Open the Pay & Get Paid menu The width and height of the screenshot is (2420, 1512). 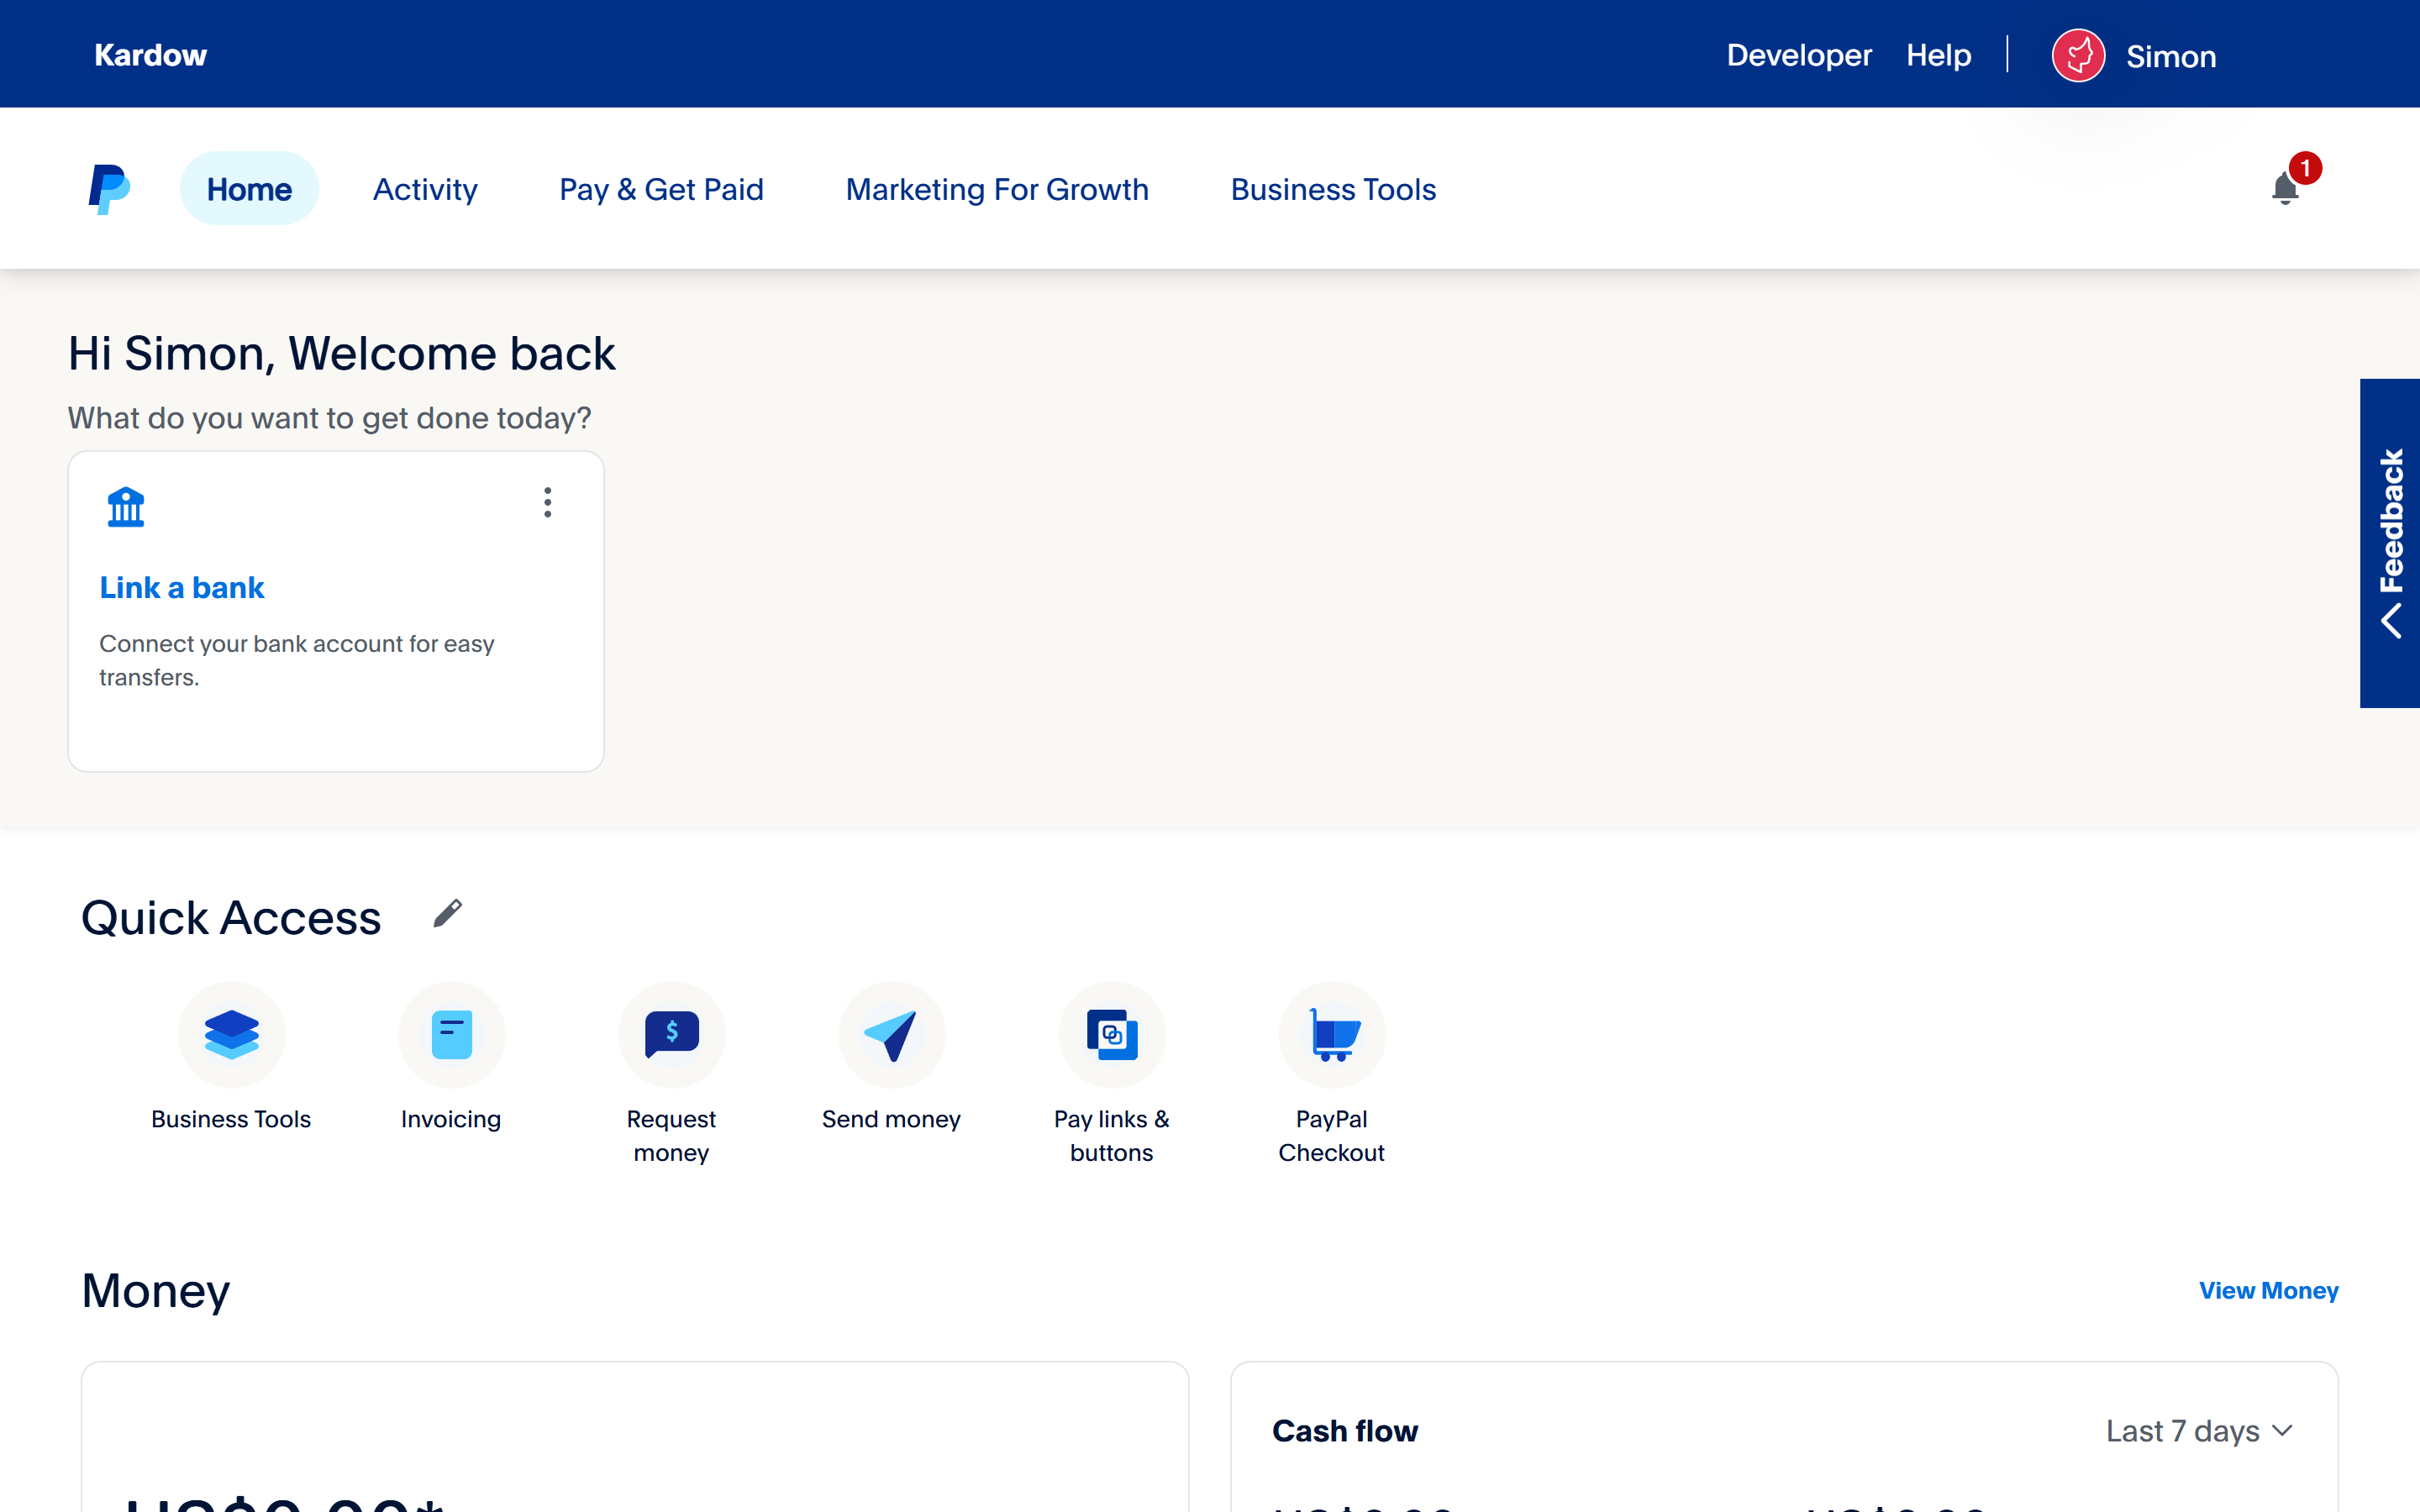click(x=661, y=189)
